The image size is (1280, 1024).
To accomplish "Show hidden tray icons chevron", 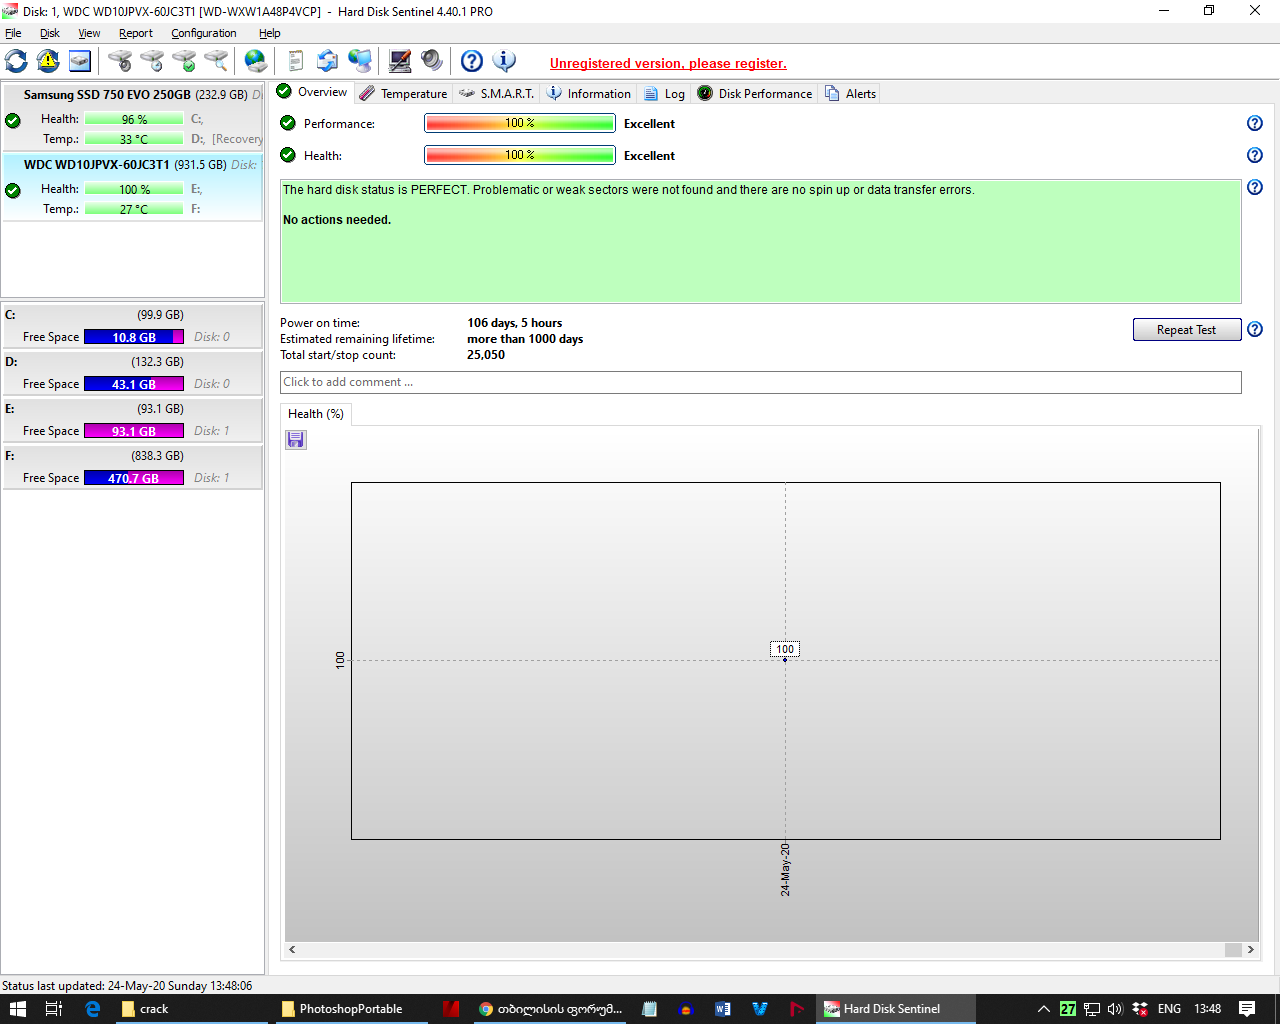I will pos(1043,1009).
